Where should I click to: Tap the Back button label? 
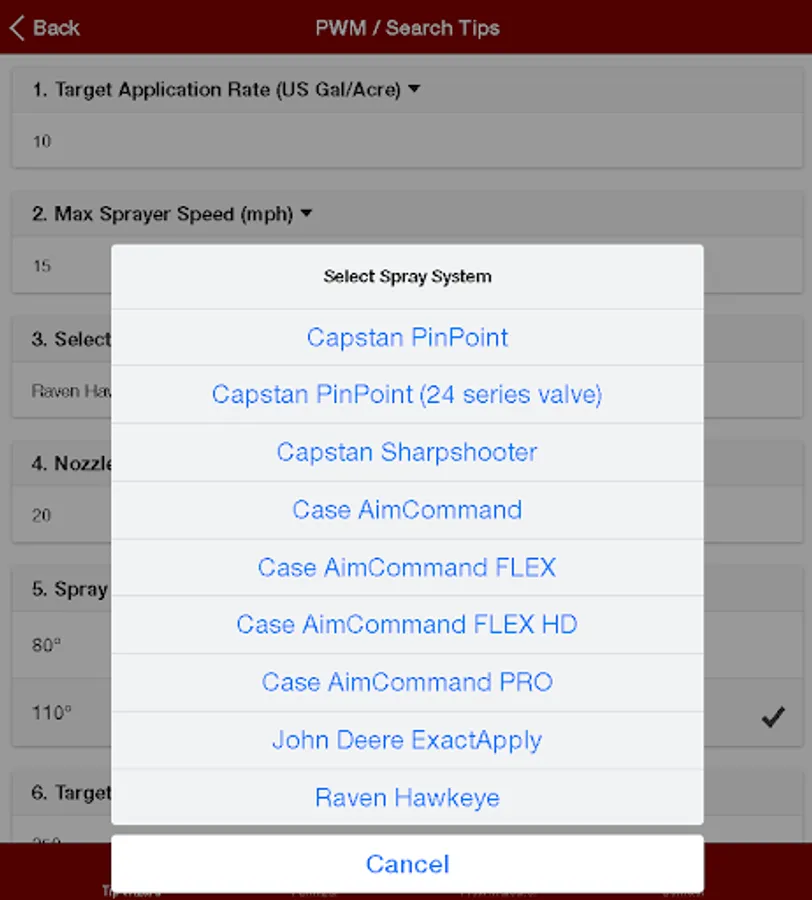[56, 27]
